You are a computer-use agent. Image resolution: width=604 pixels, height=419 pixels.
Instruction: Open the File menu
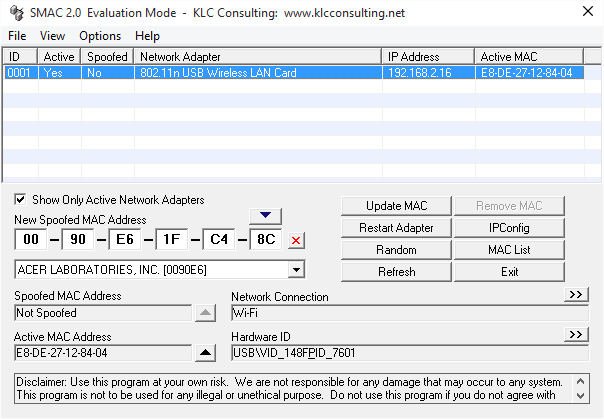tap(17, 36)
